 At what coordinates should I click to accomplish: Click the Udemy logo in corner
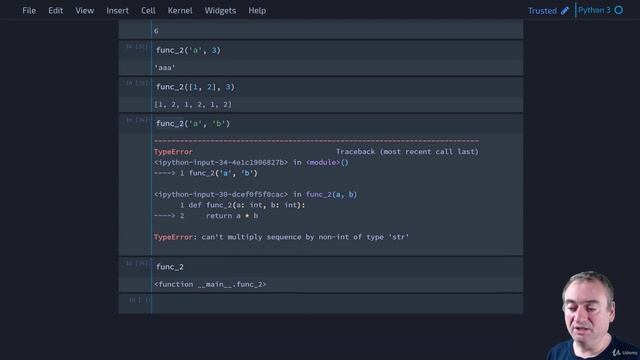point(625,352)
